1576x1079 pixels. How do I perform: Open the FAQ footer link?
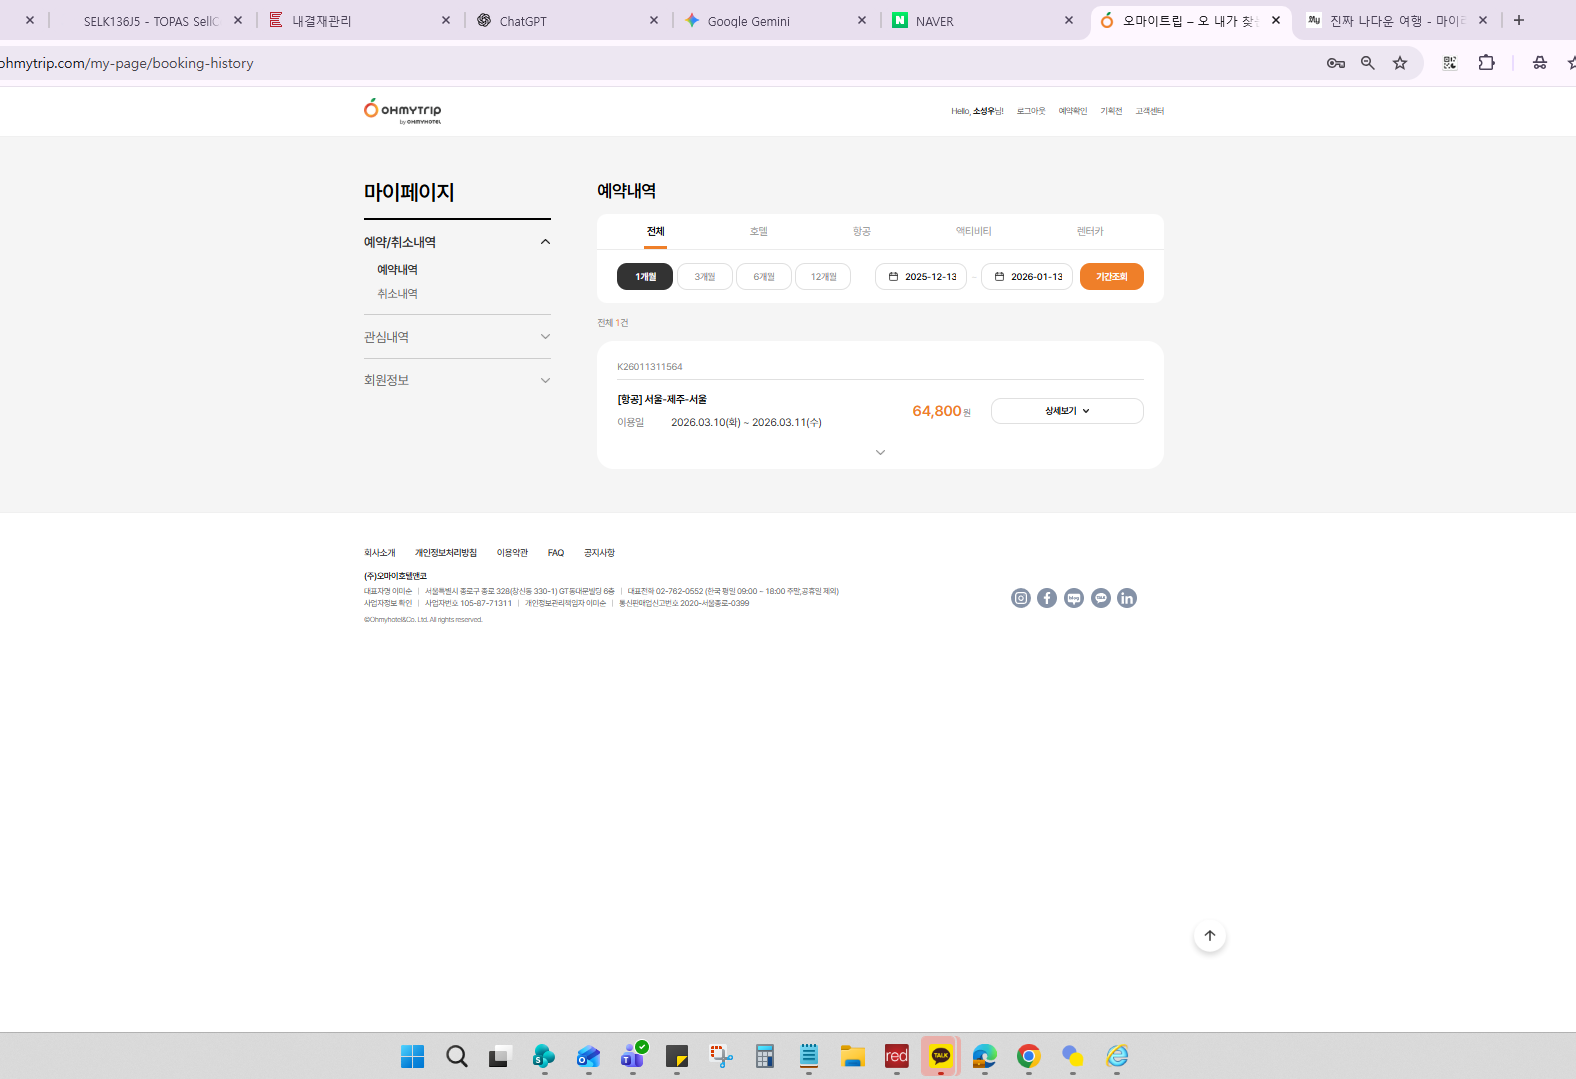pyautogui.click(x=556, y=553)
